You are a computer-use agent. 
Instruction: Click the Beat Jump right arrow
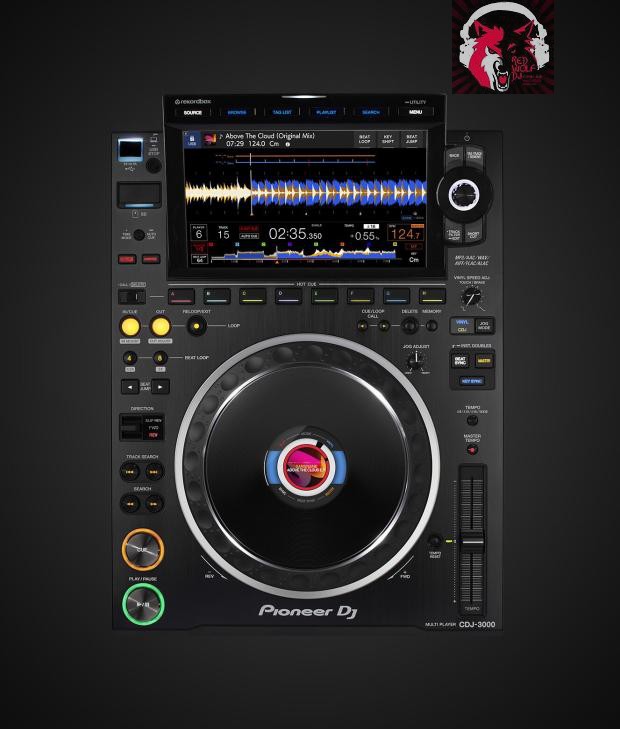pos(160,387)
